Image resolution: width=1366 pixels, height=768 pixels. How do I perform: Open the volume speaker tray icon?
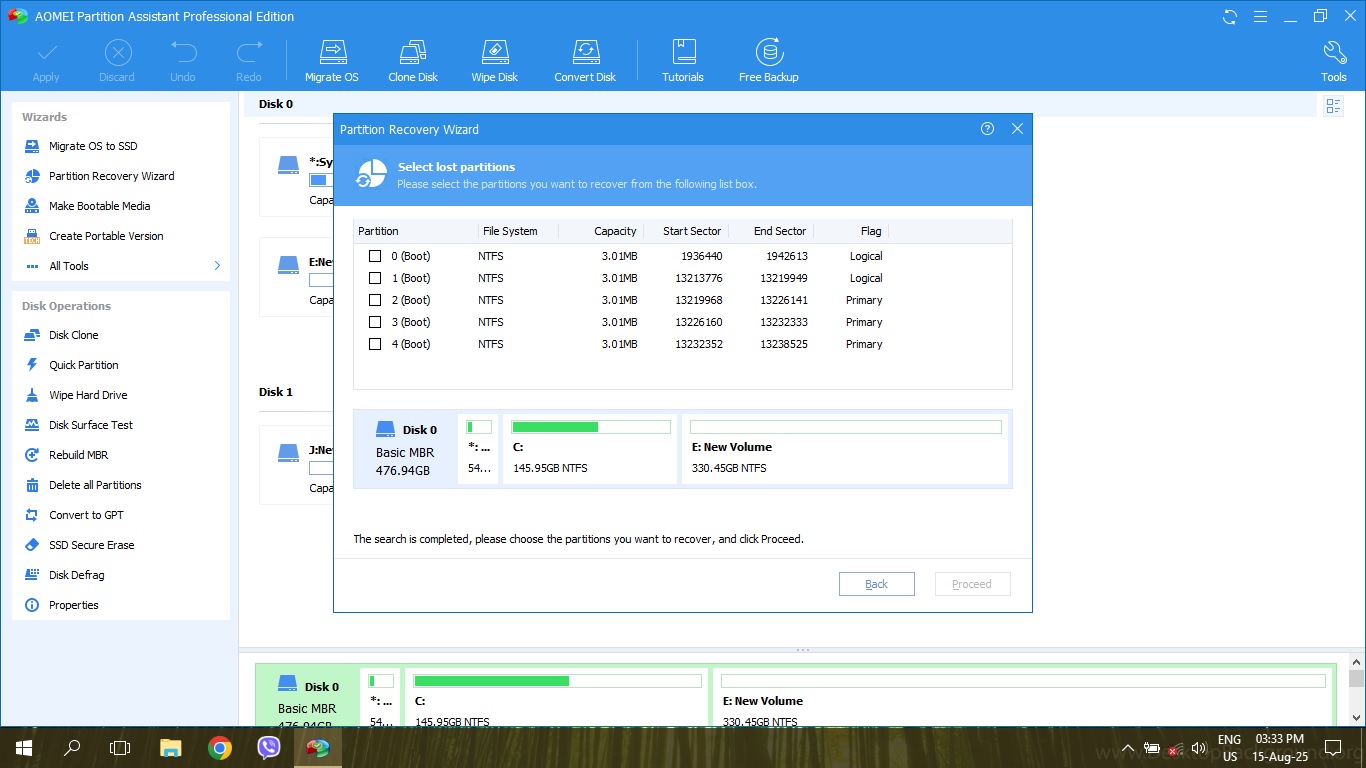[1199, 747]
